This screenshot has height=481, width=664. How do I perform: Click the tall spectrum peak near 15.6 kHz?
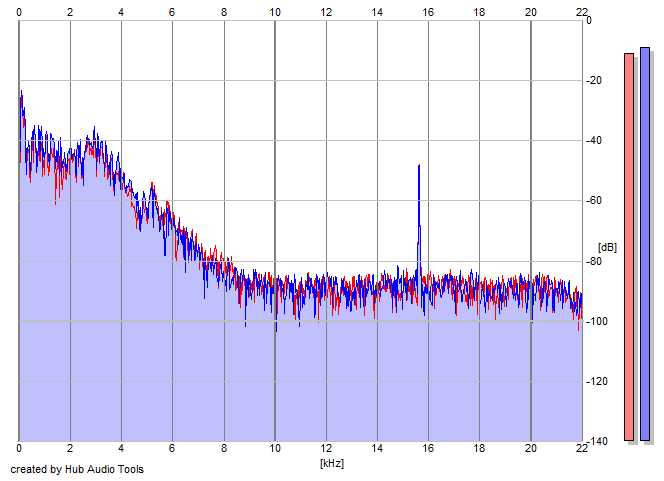coord(419,220)
